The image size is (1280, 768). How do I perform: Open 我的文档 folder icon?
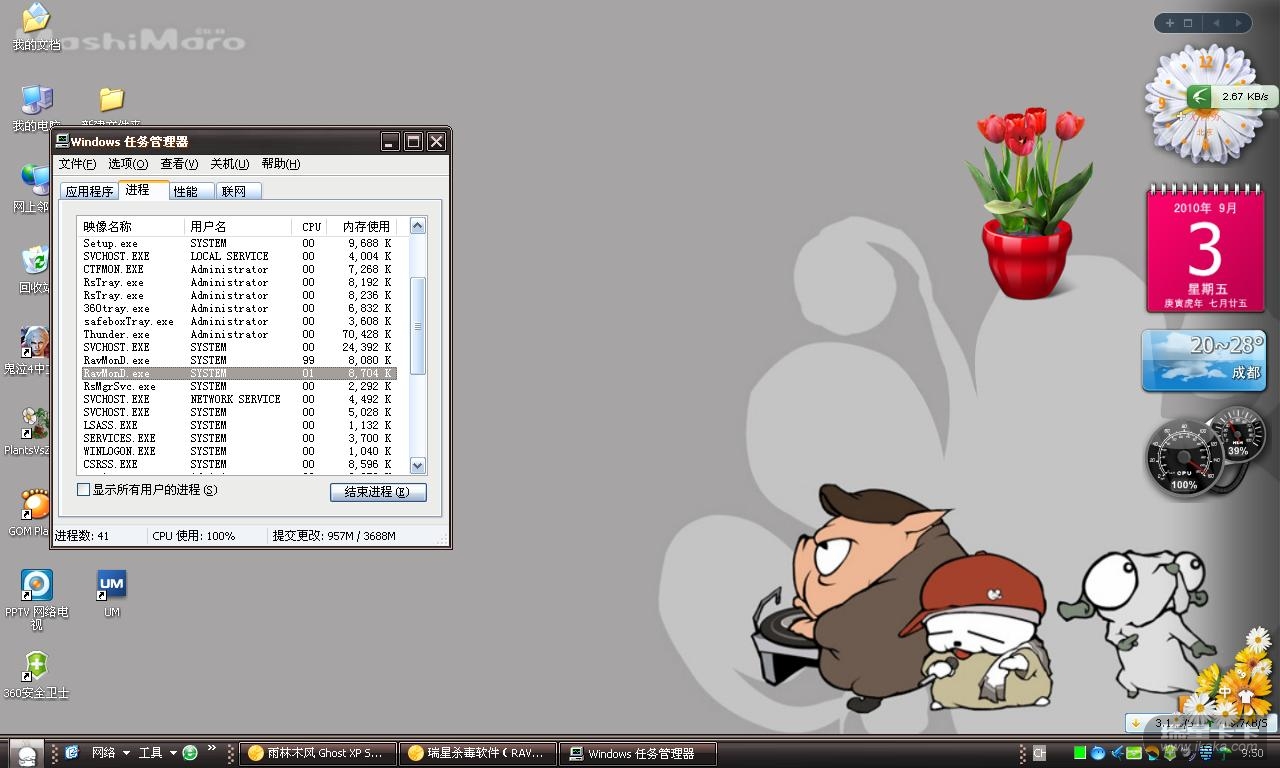tap(36, 27)
